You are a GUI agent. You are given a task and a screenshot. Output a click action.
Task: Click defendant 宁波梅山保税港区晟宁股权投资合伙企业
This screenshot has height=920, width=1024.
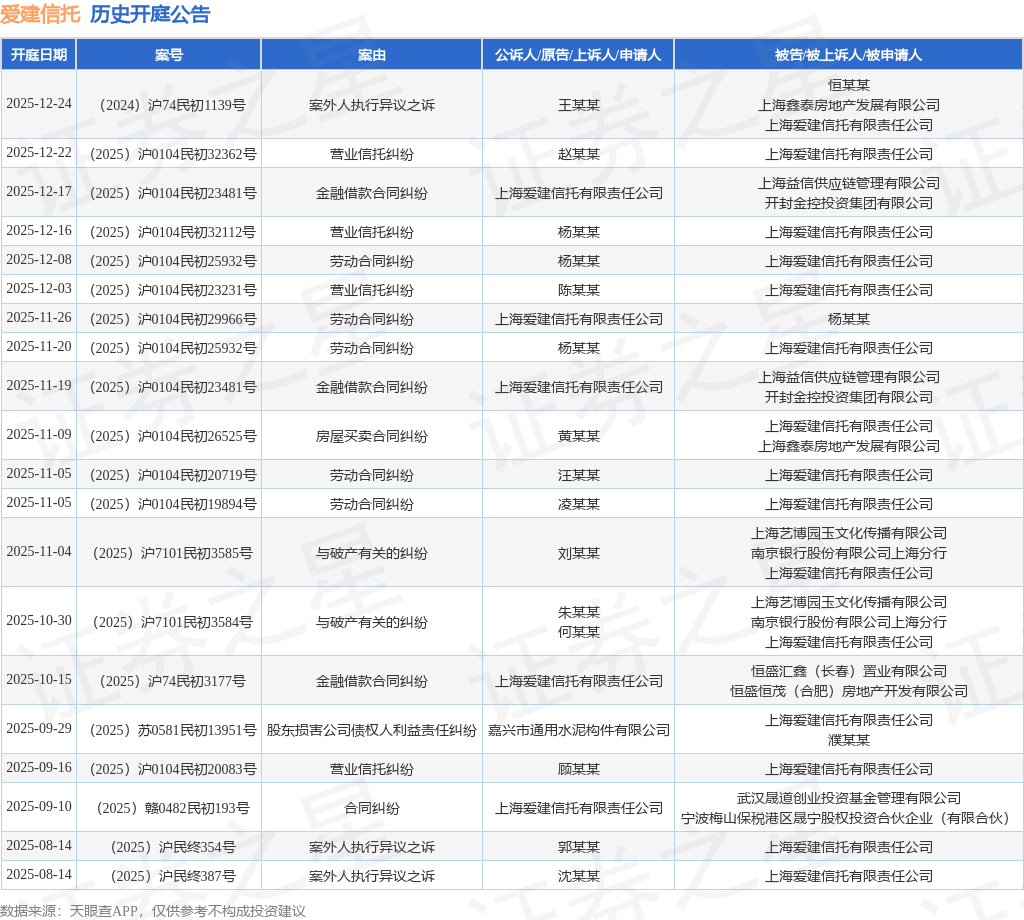(848, 818)
